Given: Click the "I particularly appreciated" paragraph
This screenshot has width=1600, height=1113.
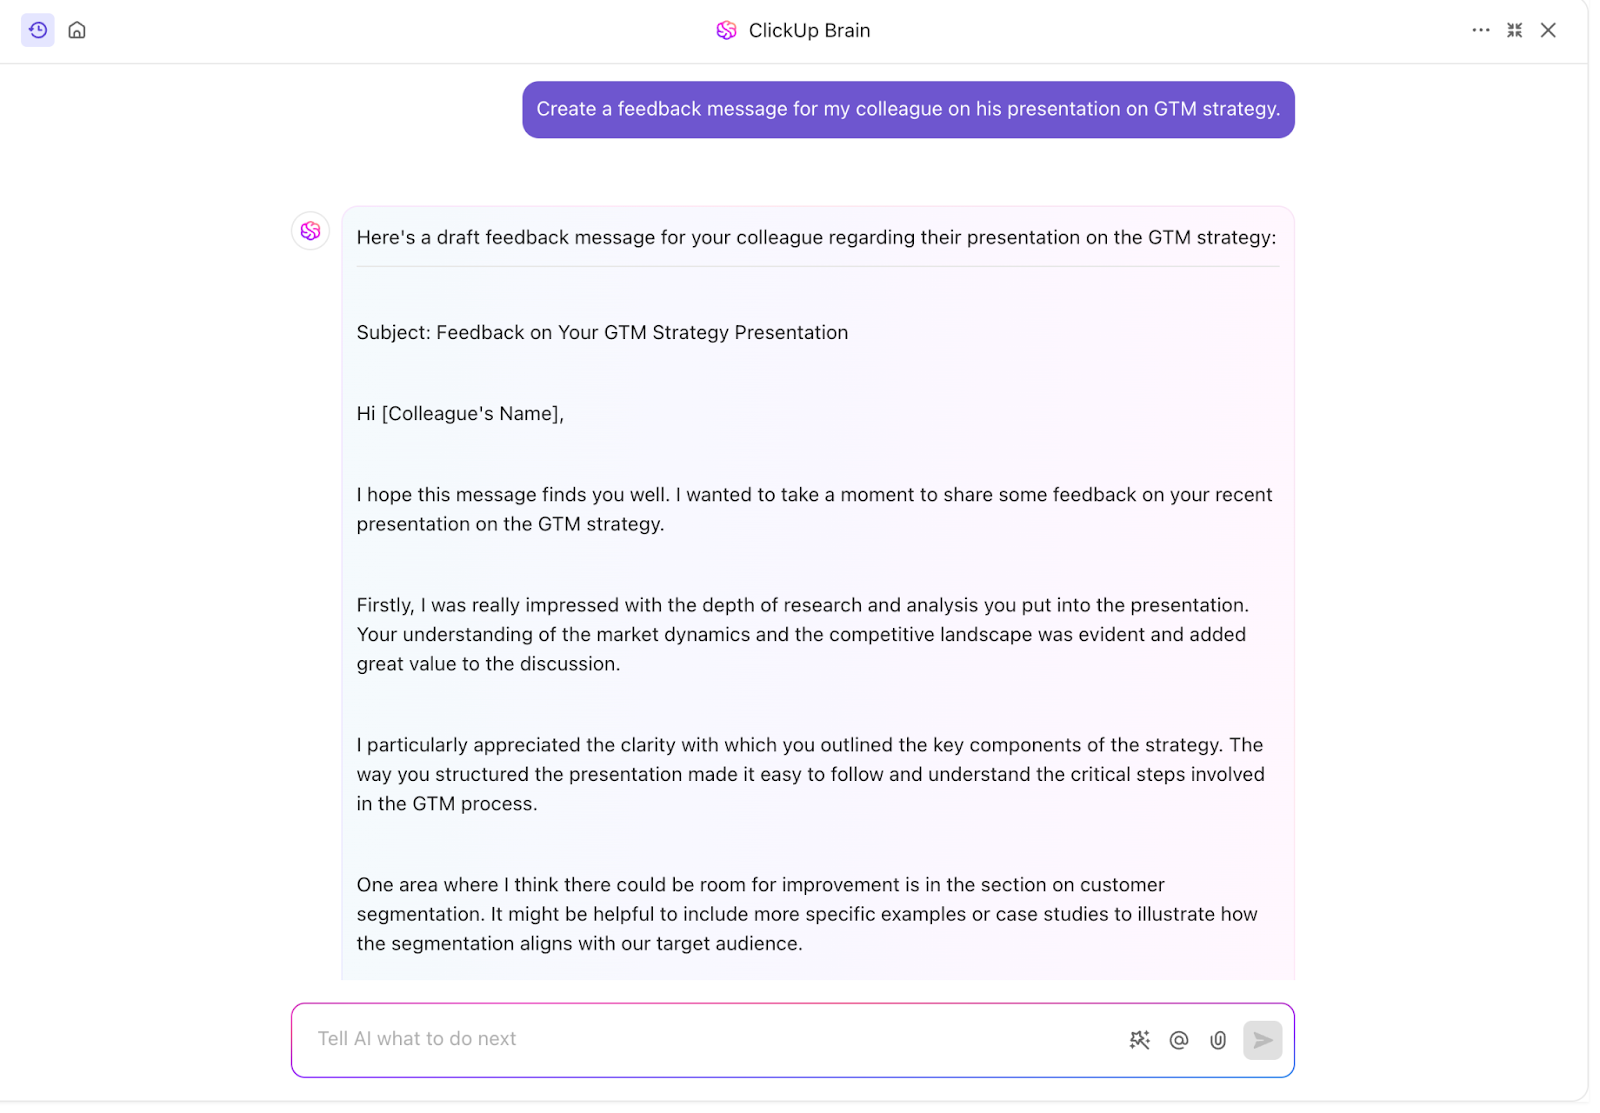Looking at the screenshot, I should (810, 774).
